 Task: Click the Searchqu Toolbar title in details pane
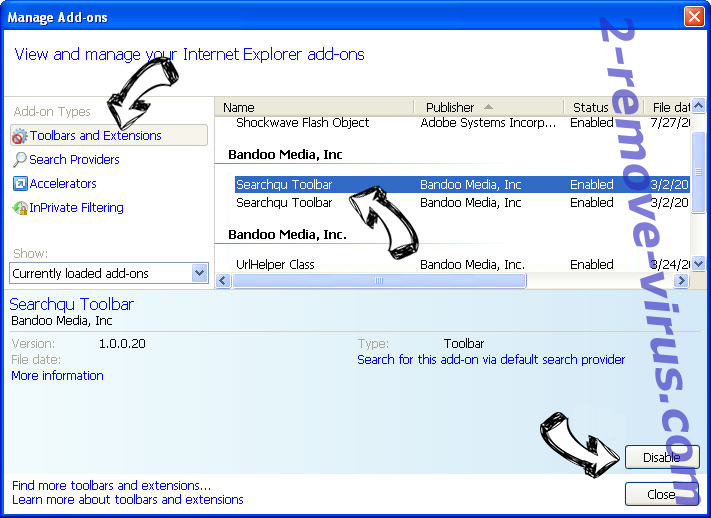72,304
